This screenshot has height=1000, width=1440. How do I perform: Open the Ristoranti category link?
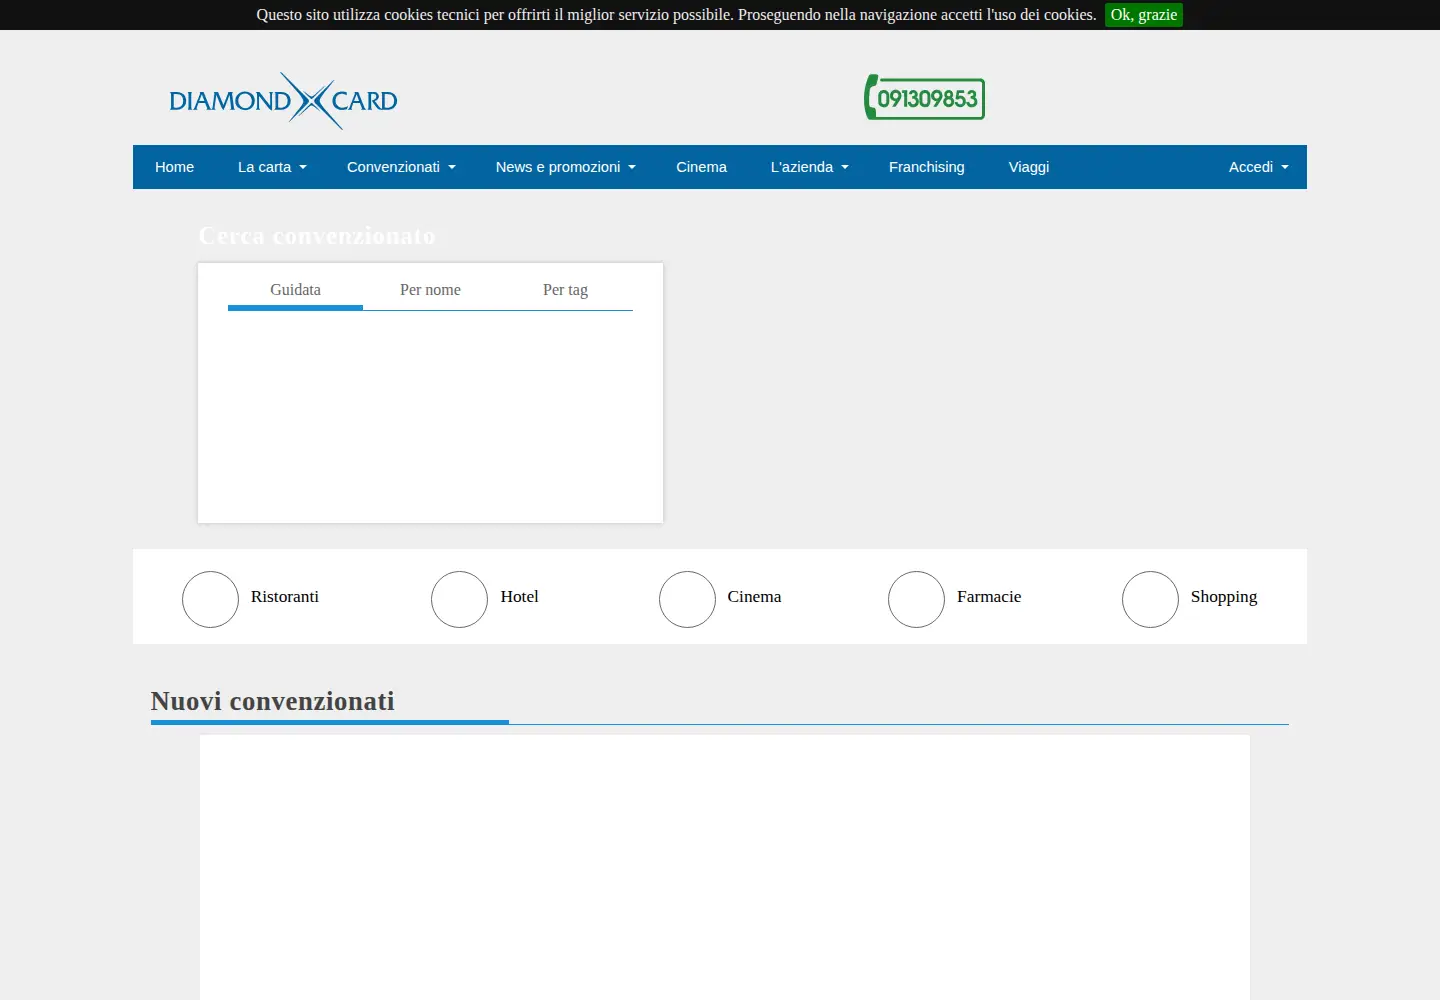[x=285, y=597]
